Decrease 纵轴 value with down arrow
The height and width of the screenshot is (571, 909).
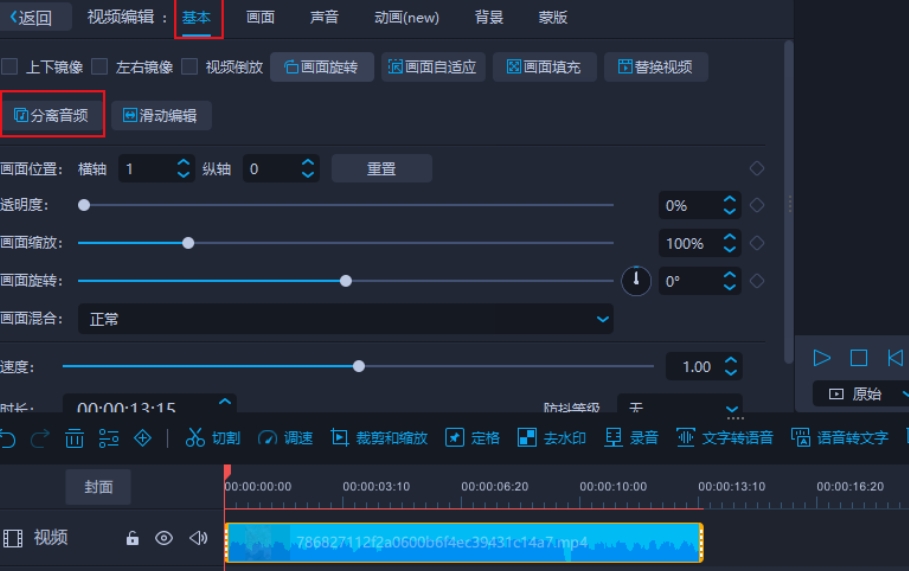point(308,174)
